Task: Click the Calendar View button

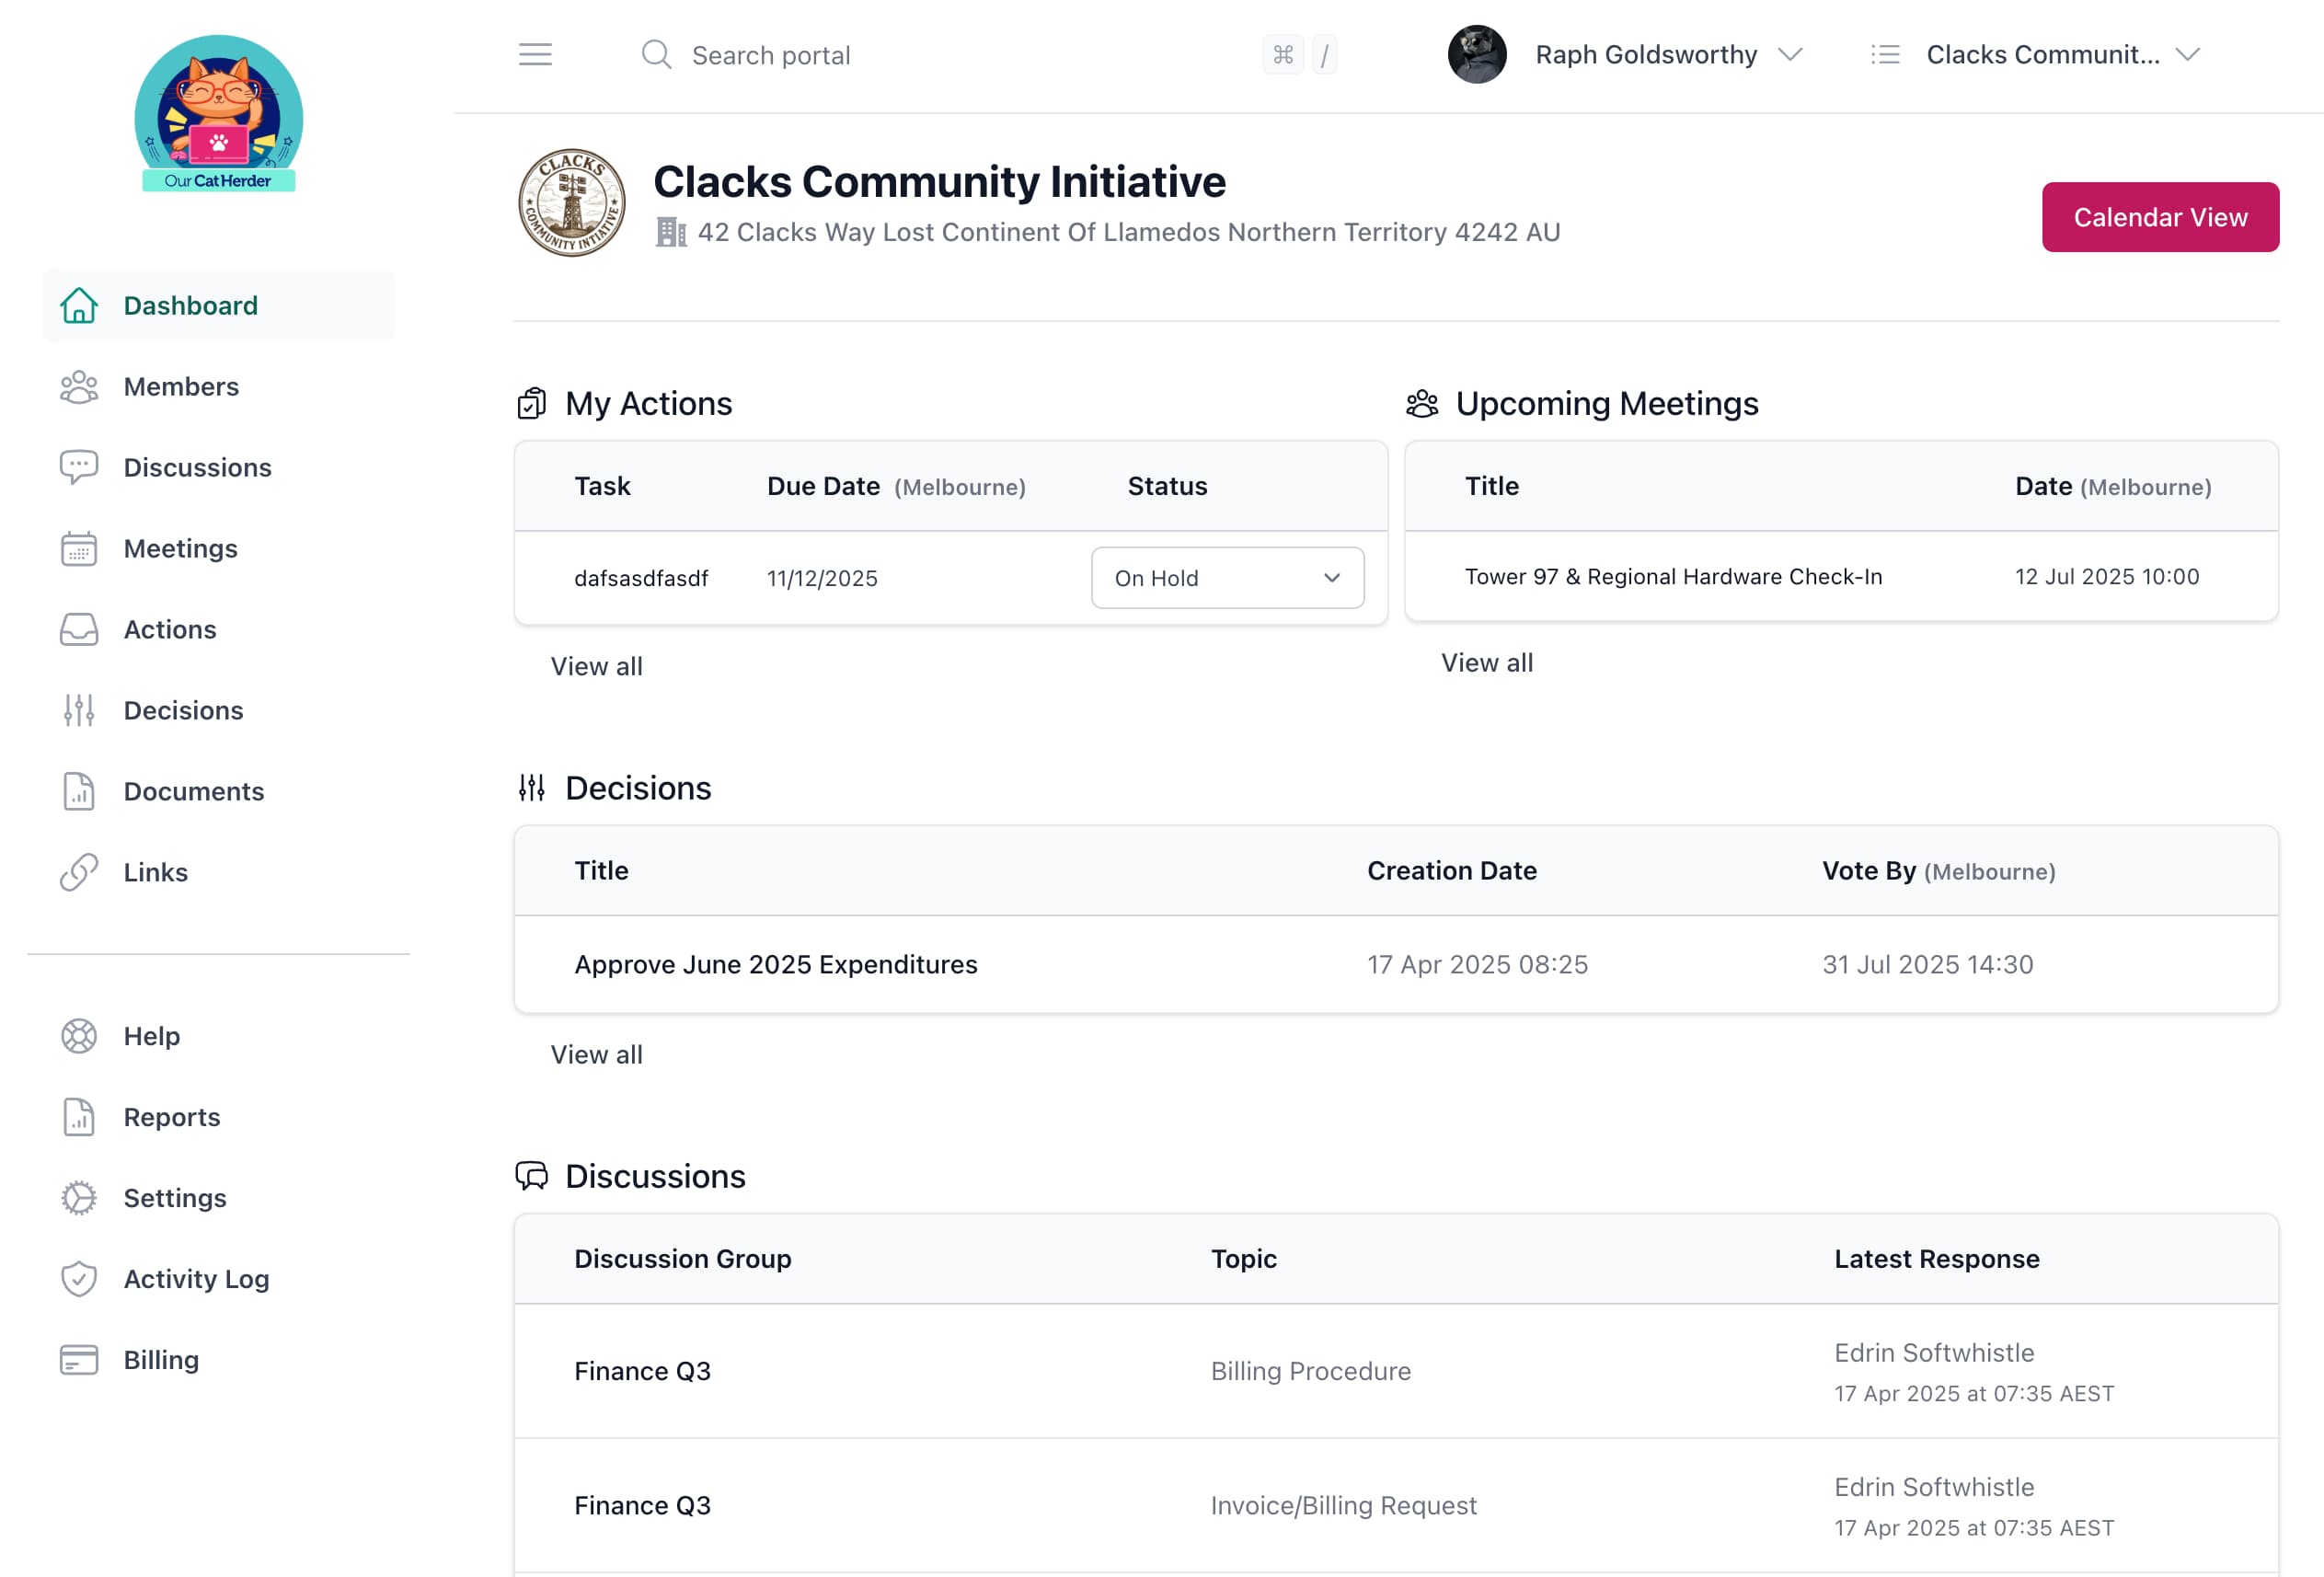Action: 2160,217
